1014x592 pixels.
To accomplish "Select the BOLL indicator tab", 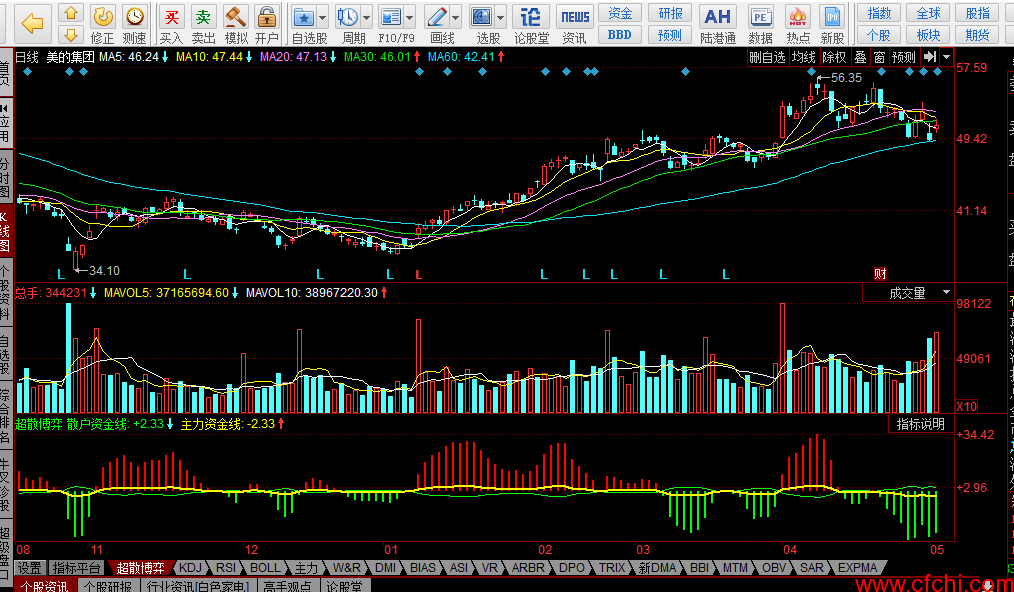I will click(265, 568).
